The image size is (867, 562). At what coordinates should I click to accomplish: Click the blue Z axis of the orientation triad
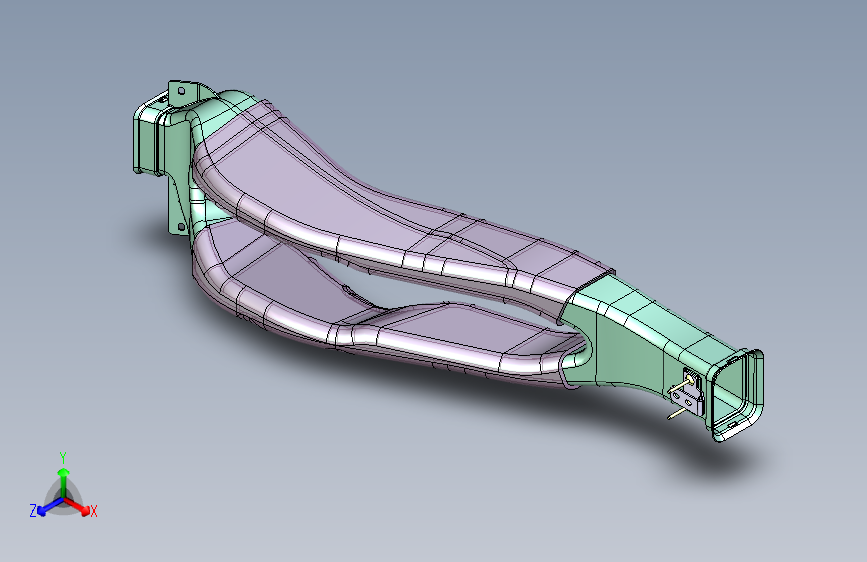(50, 507)
